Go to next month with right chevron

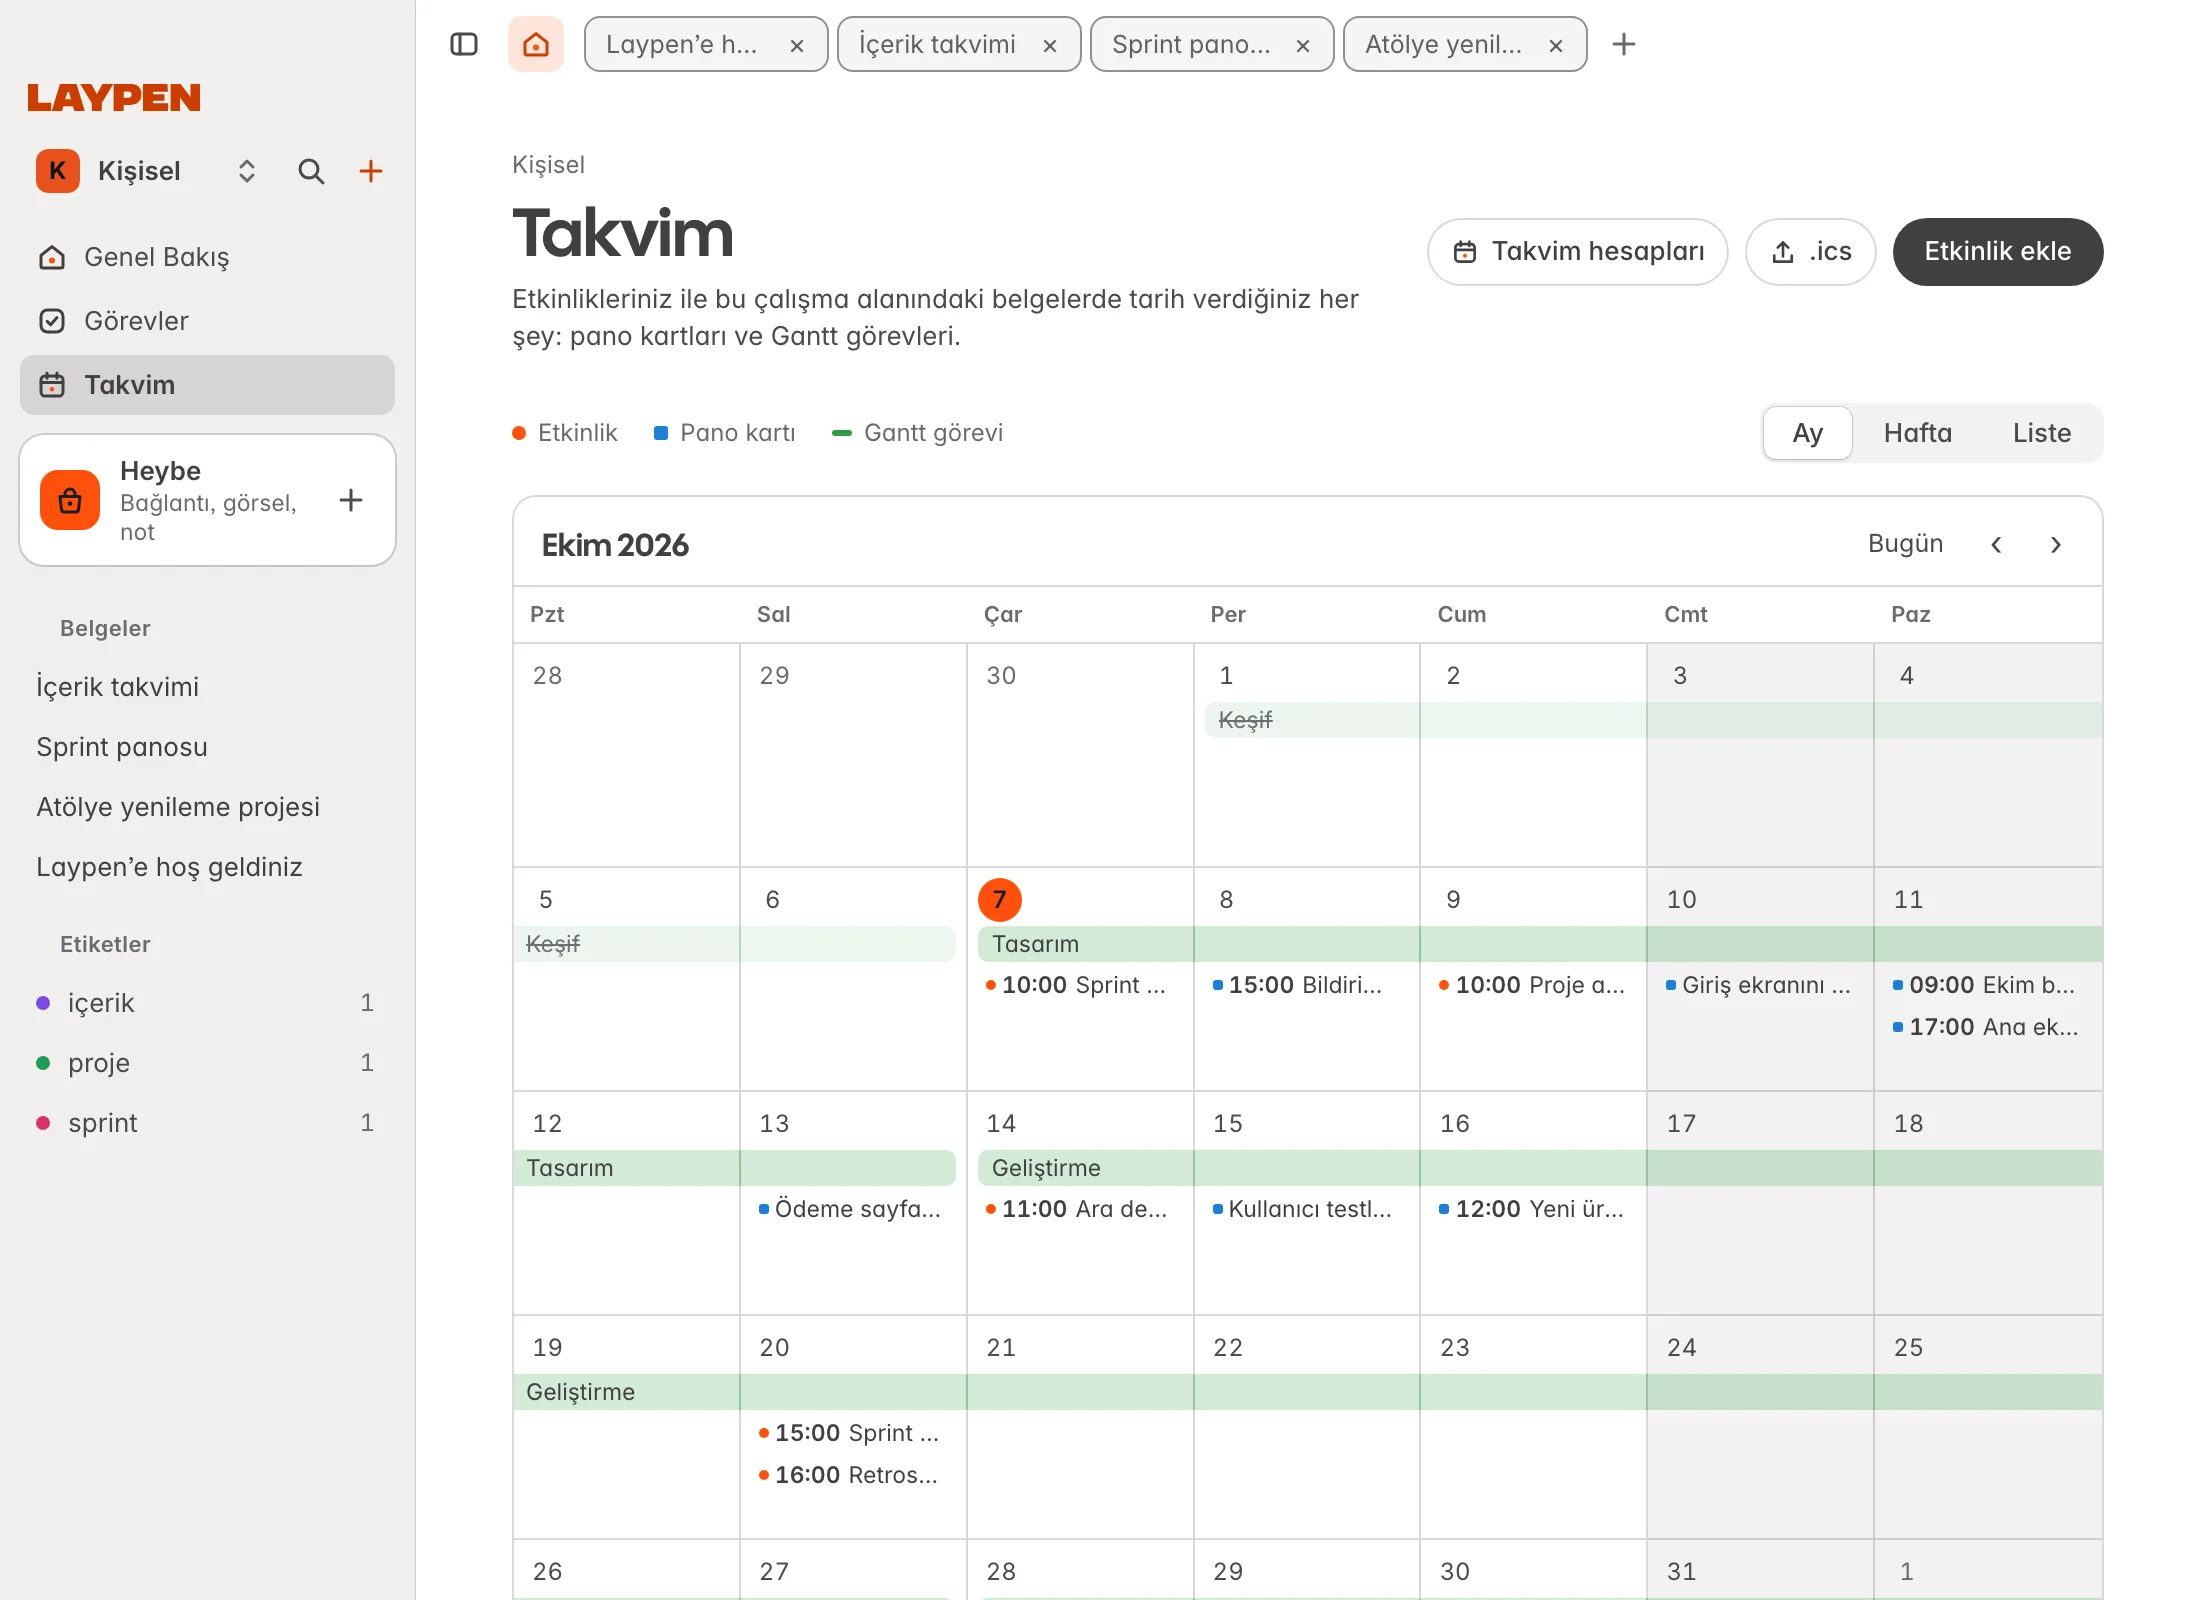tap(2055, 545)
